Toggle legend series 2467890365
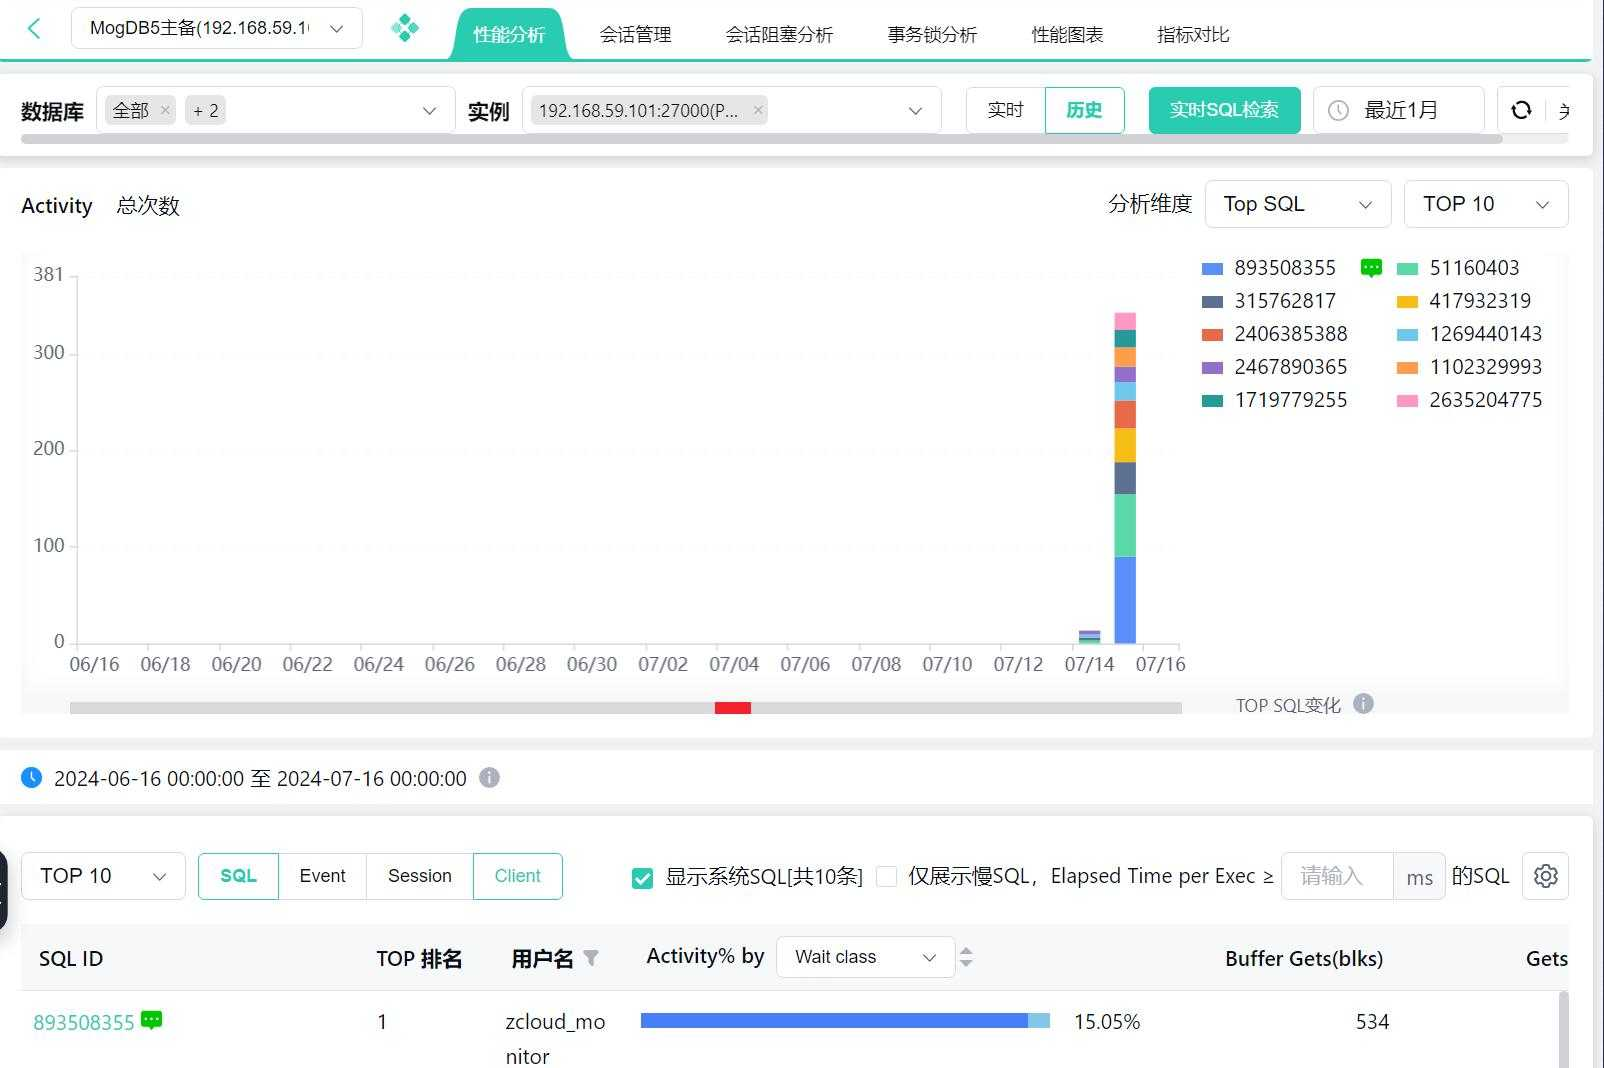 pos(1275,367)
